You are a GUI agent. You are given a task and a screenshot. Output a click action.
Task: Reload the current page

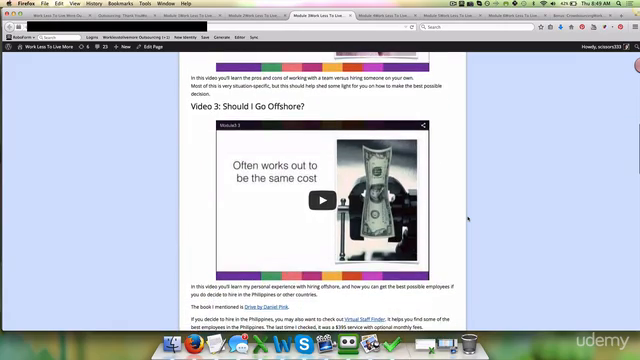pyautogui.click(x=412, y=27)
